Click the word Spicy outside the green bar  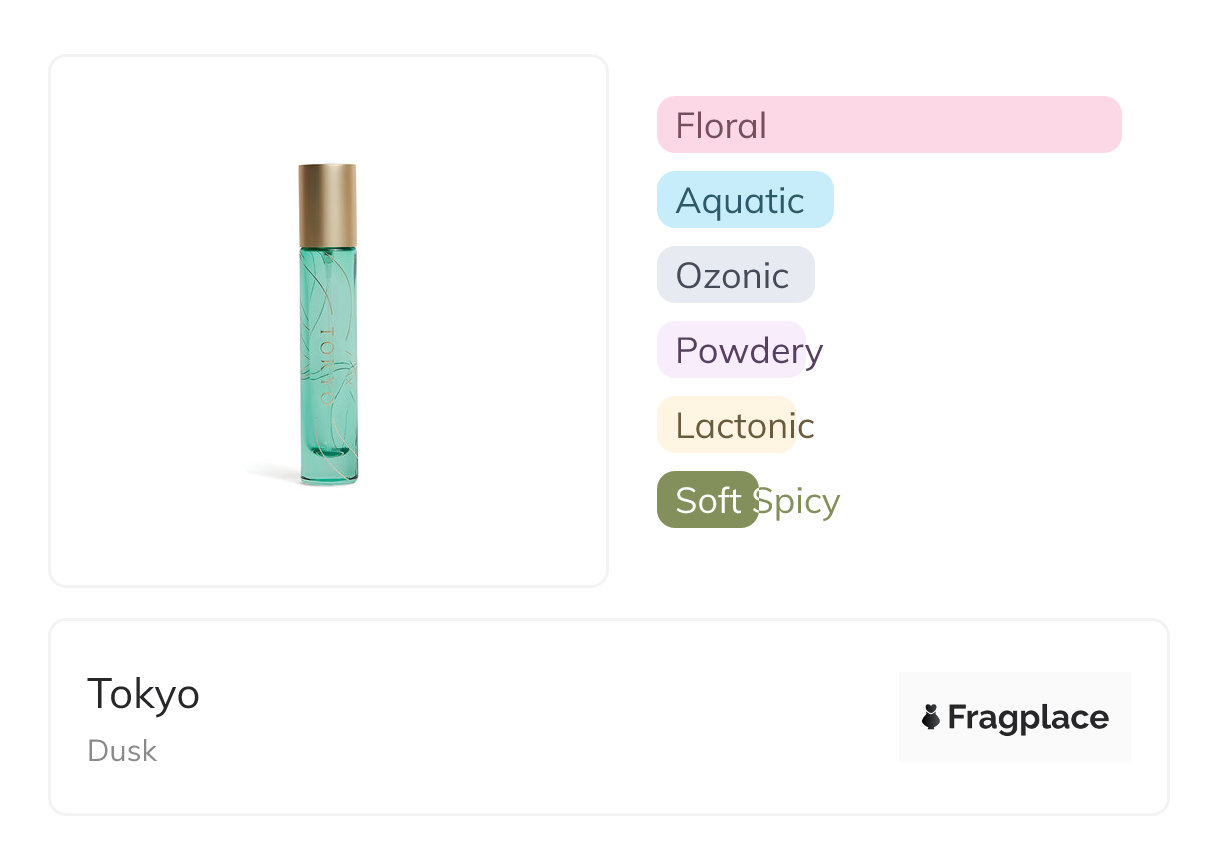[x=799, y=501]
